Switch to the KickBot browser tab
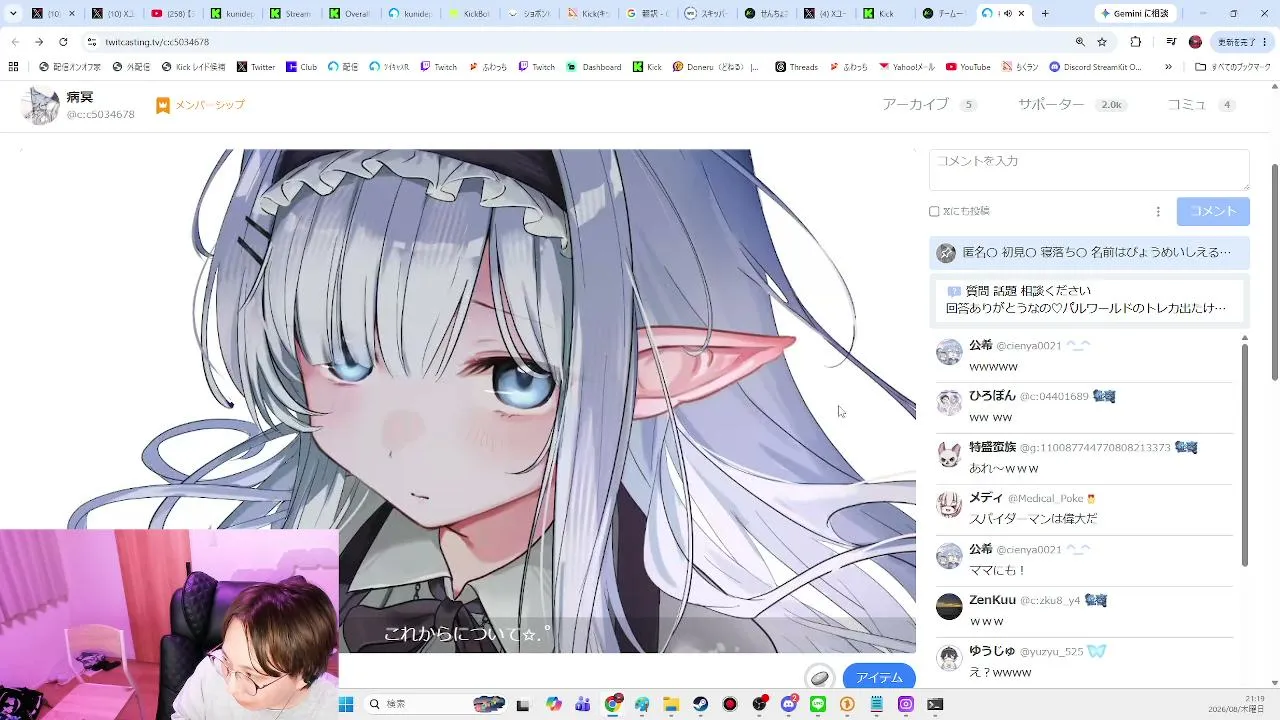The image size is (1280, 720). pos(470,14)
